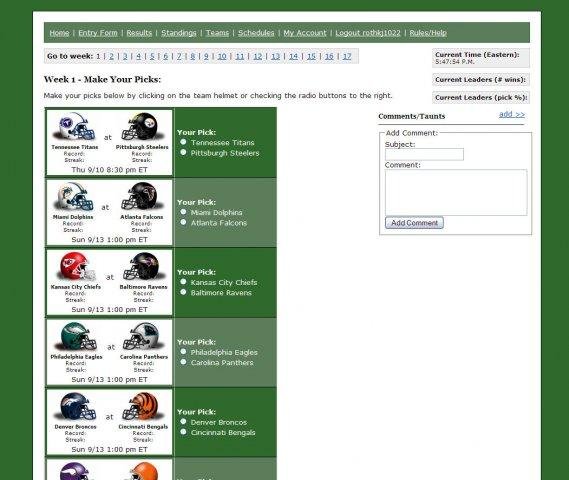Open the Home menu link
Image resolution: width=569 pixels, height=480 pixels.
(x=59, y=33)
